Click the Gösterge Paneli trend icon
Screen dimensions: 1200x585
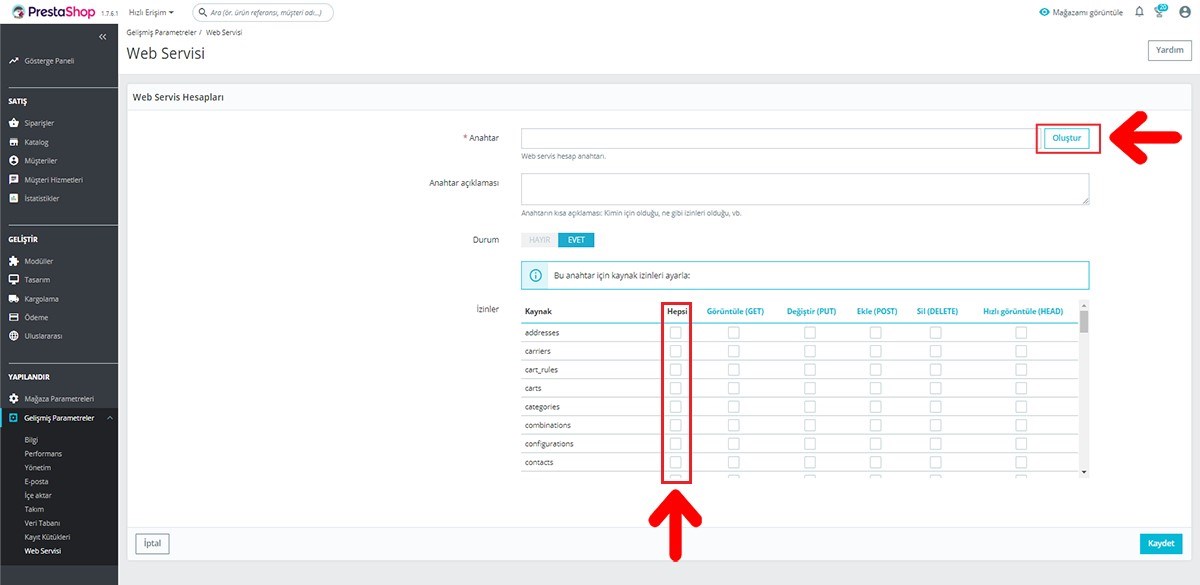tap(14, 61)
